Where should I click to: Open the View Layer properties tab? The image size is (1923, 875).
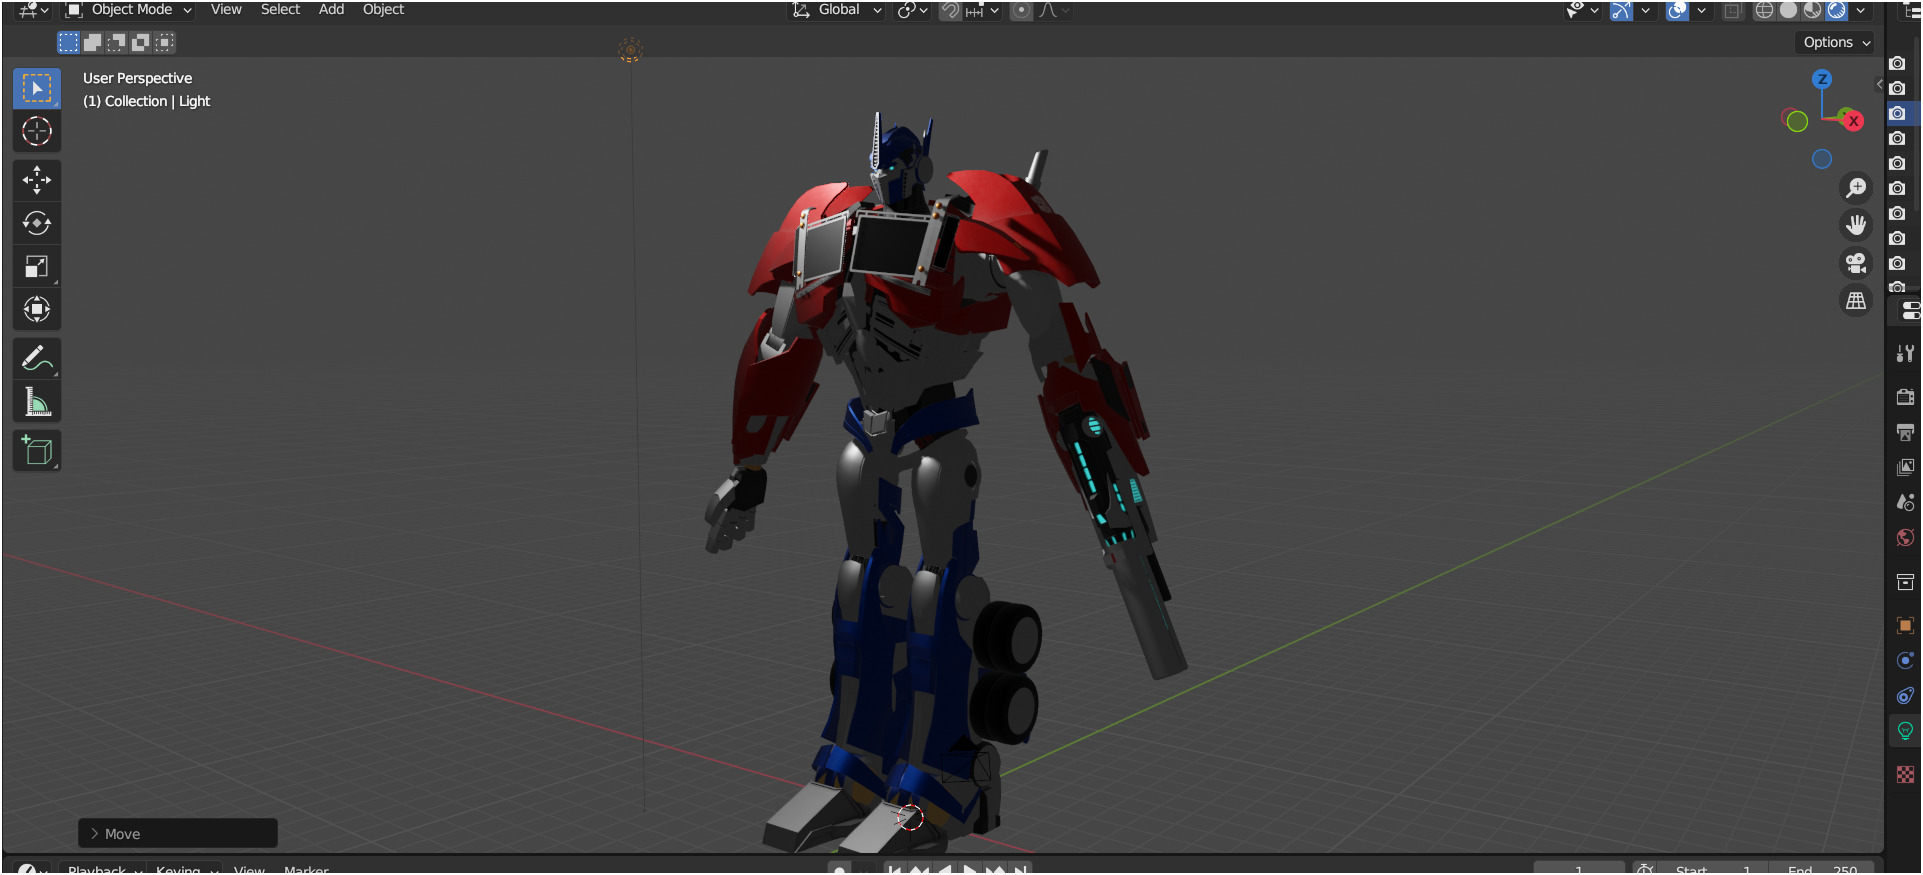pyautogui.click(x=1905, y=467)
